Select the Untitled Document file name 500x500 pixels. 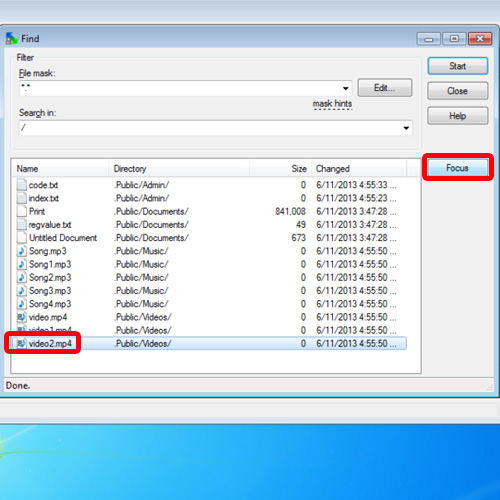click(x=63, y=238)
